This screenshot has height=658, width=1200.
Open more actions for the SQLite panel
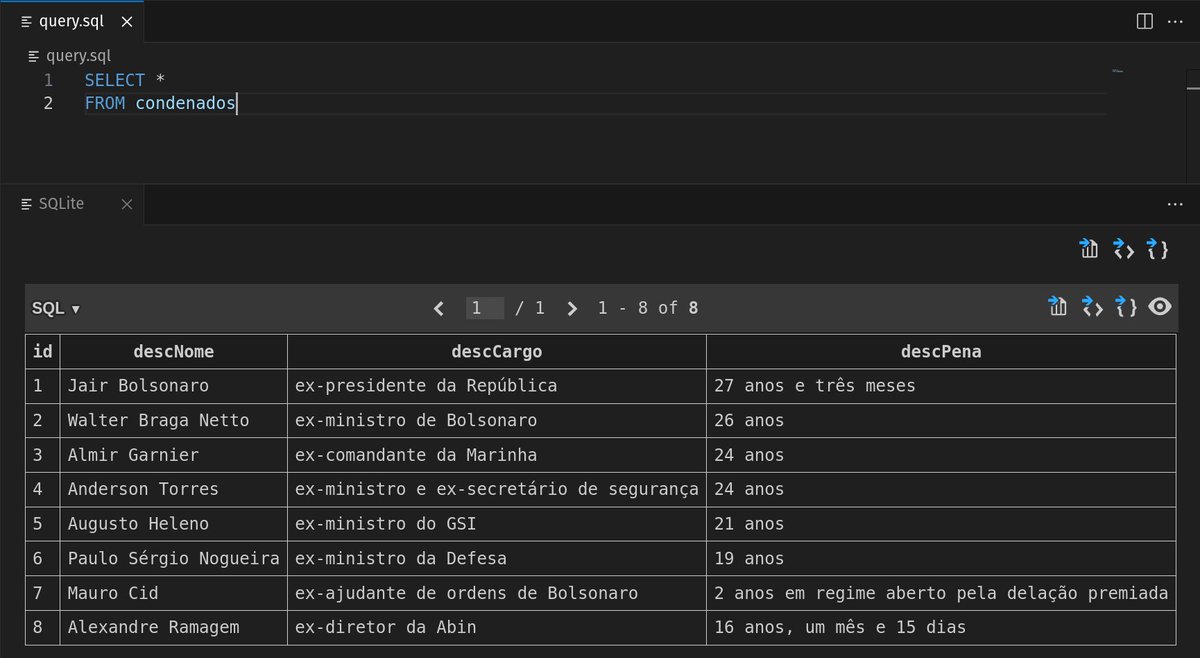[1177, 203]
